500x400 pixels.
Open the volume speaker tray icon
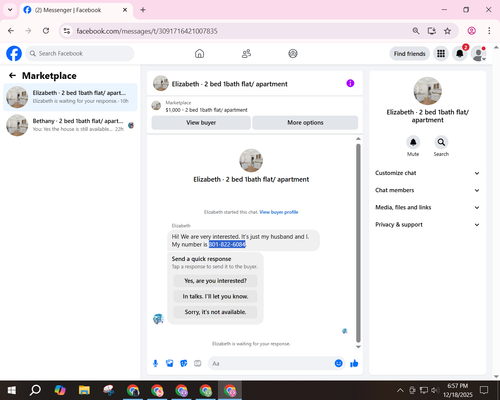click(x=435, y=390)
